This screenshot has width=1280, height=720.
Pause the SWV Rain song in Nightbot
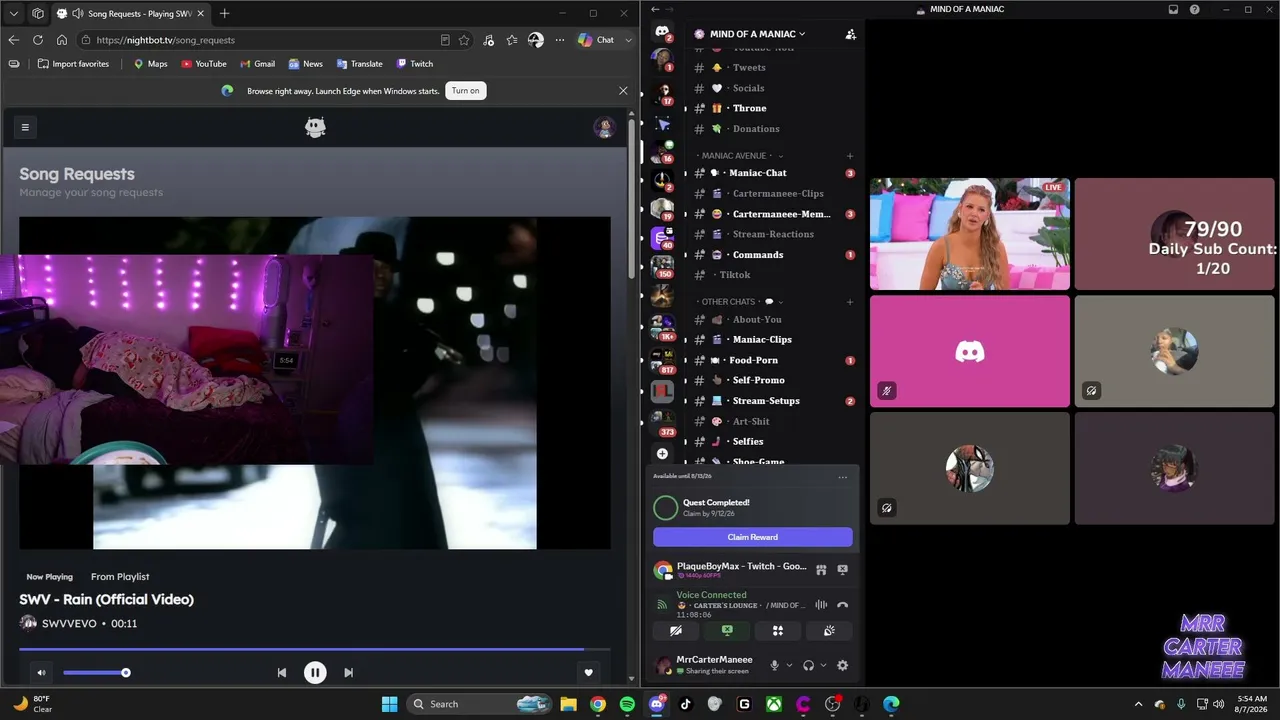[x=315, y=673]
